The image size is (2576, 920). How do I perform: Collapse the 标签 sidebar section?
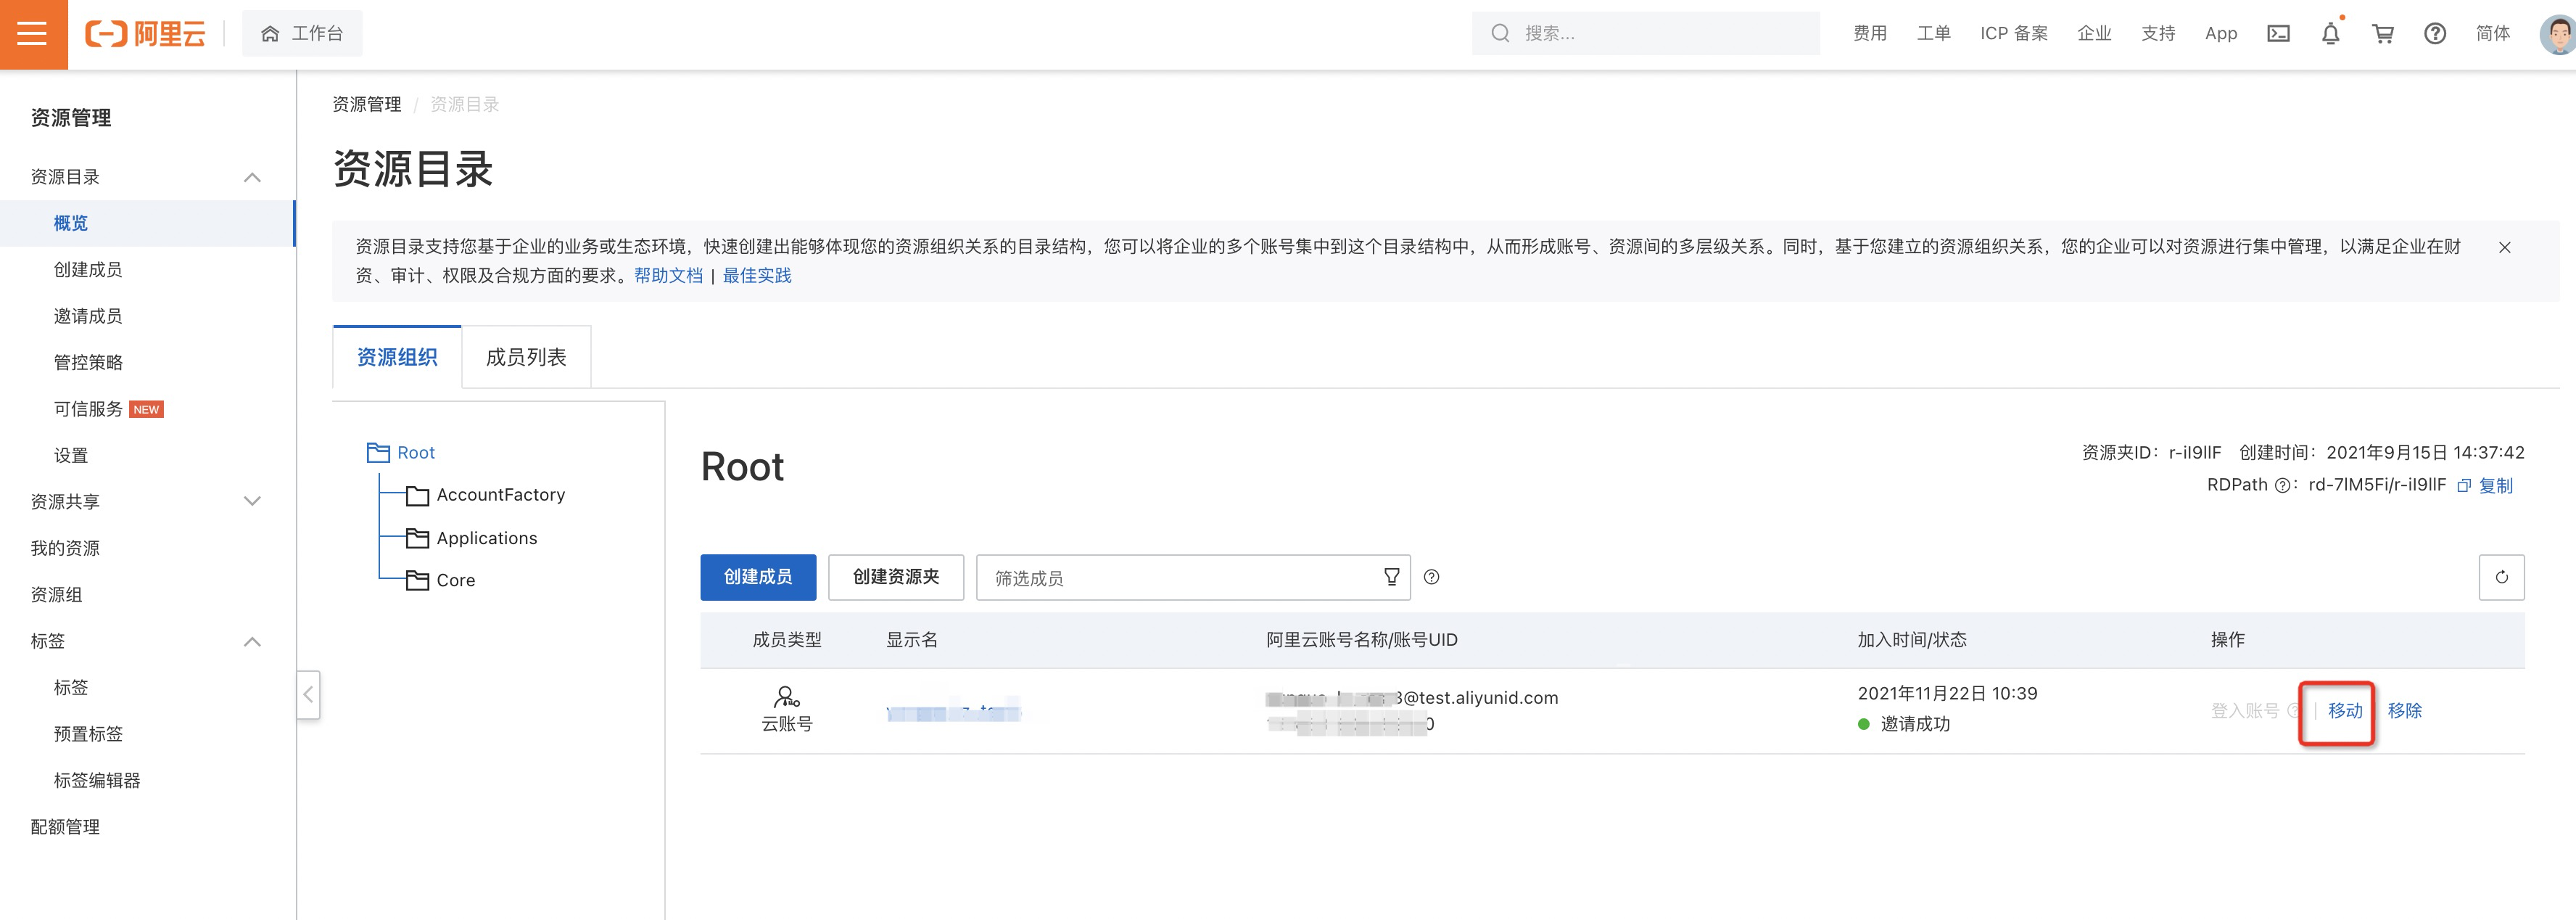coord(252,641)
